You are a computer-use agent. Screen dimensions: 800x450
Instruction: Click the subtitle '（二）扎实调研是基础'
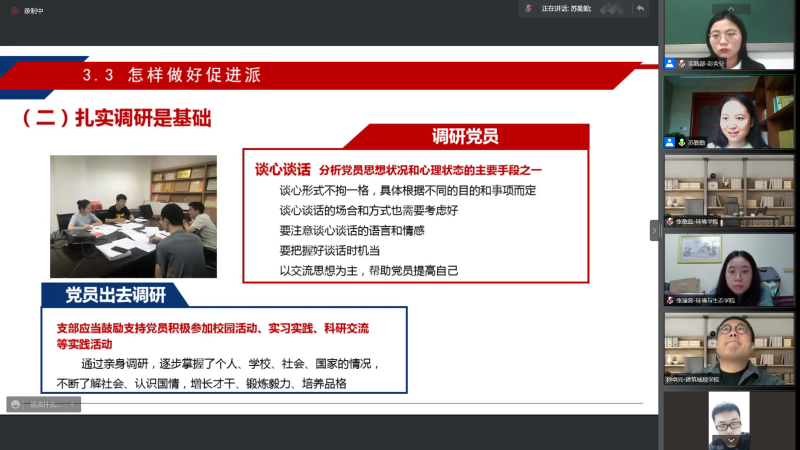115,118
